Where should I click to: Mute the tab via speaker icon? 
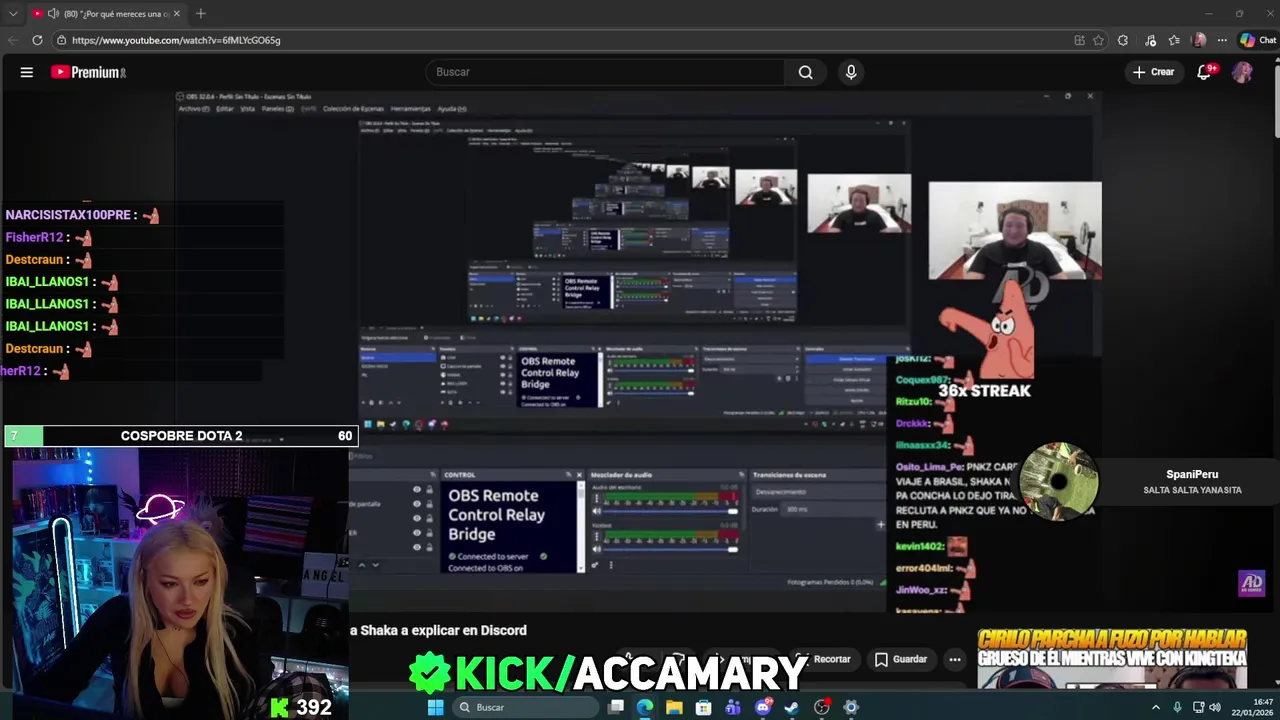[53, 14]
